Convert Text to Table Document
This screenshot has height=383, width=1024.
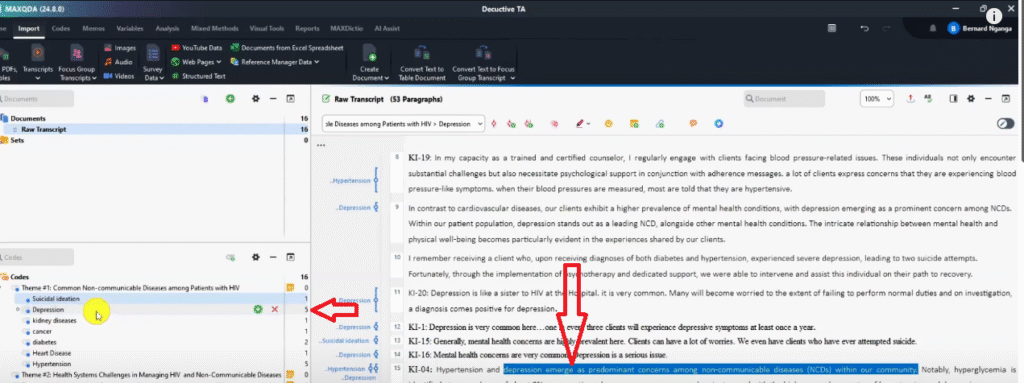coord(421,63)
